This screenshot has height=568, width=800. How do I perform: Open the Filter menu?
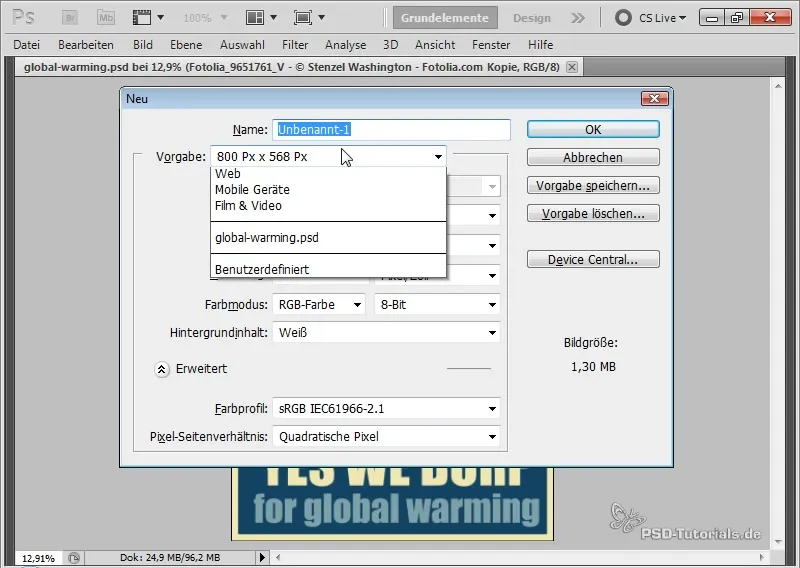click(295, 45)
